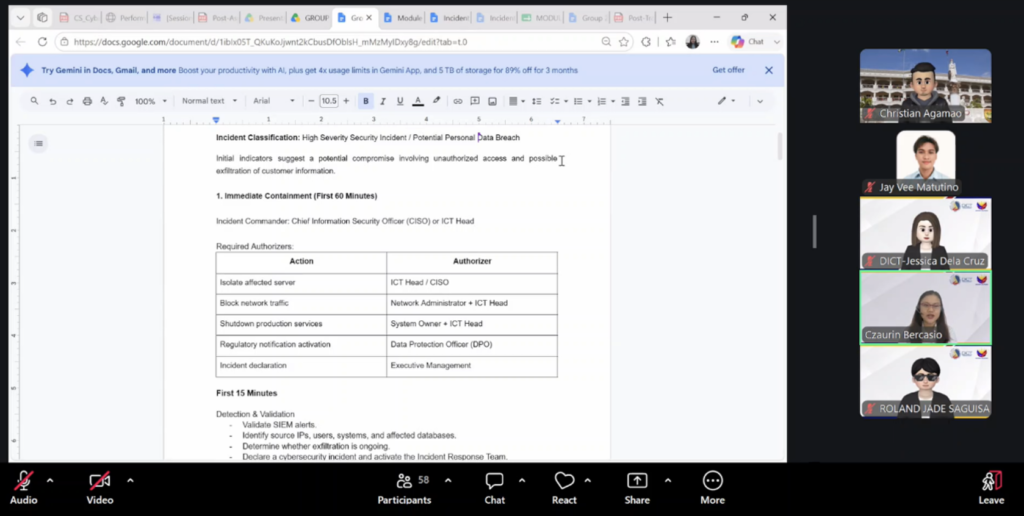Redo the last action in Docs
Screen dimensions: 1024x516
[x=70, y=101]
